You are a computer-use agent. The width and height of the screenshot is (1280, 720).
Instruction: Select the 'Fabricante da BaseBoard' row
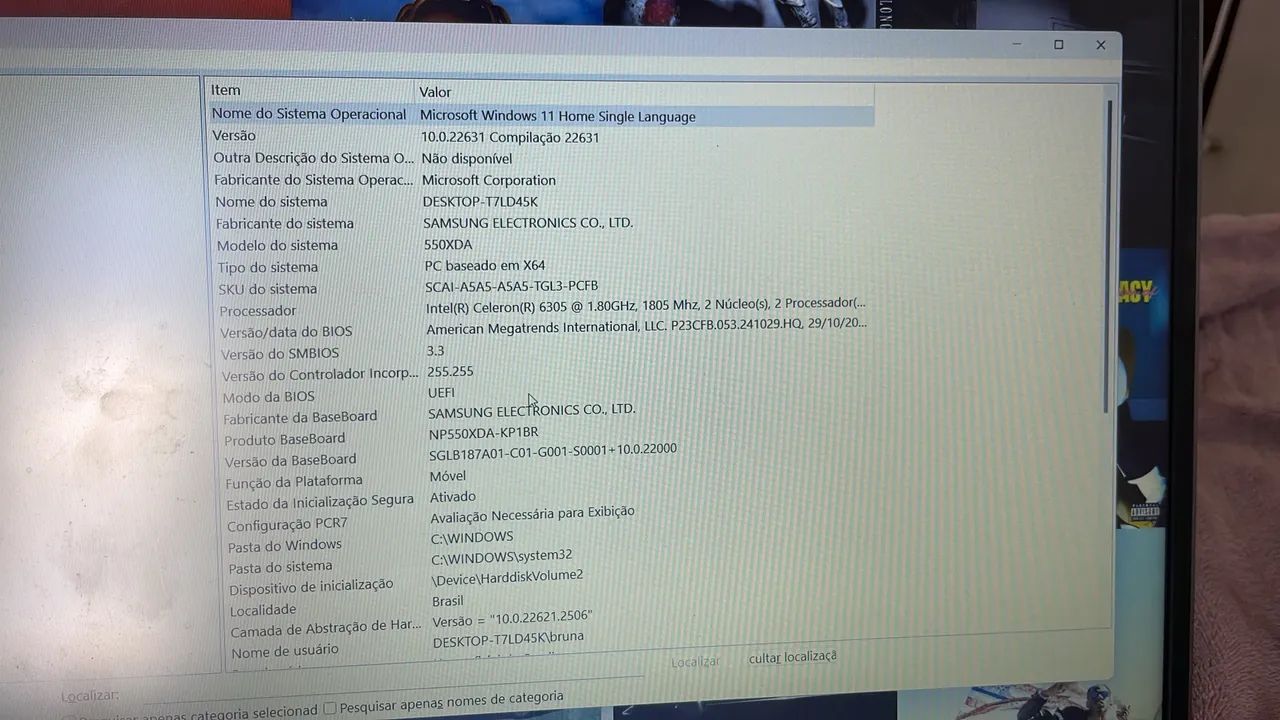coord(300,417)
